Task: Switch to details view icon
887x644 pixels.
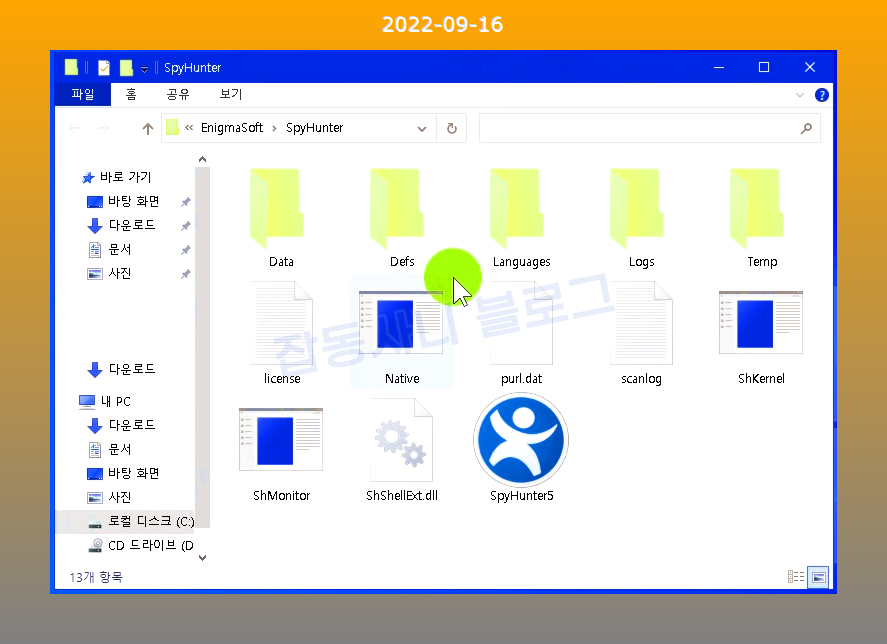Action: 795,577
